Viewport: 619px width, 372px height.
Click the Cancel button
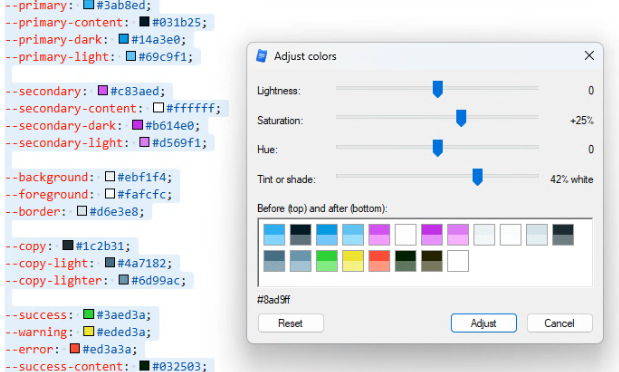[x=559, y=323]
